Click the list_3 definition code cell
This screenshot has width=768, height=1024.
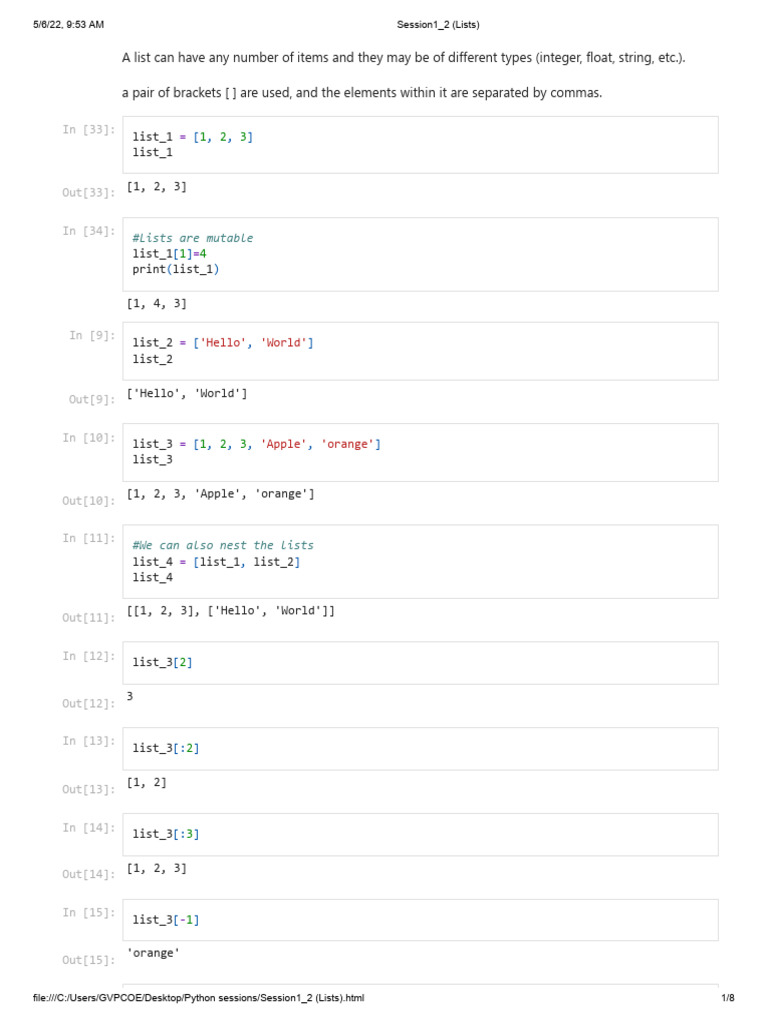[420, 452]
